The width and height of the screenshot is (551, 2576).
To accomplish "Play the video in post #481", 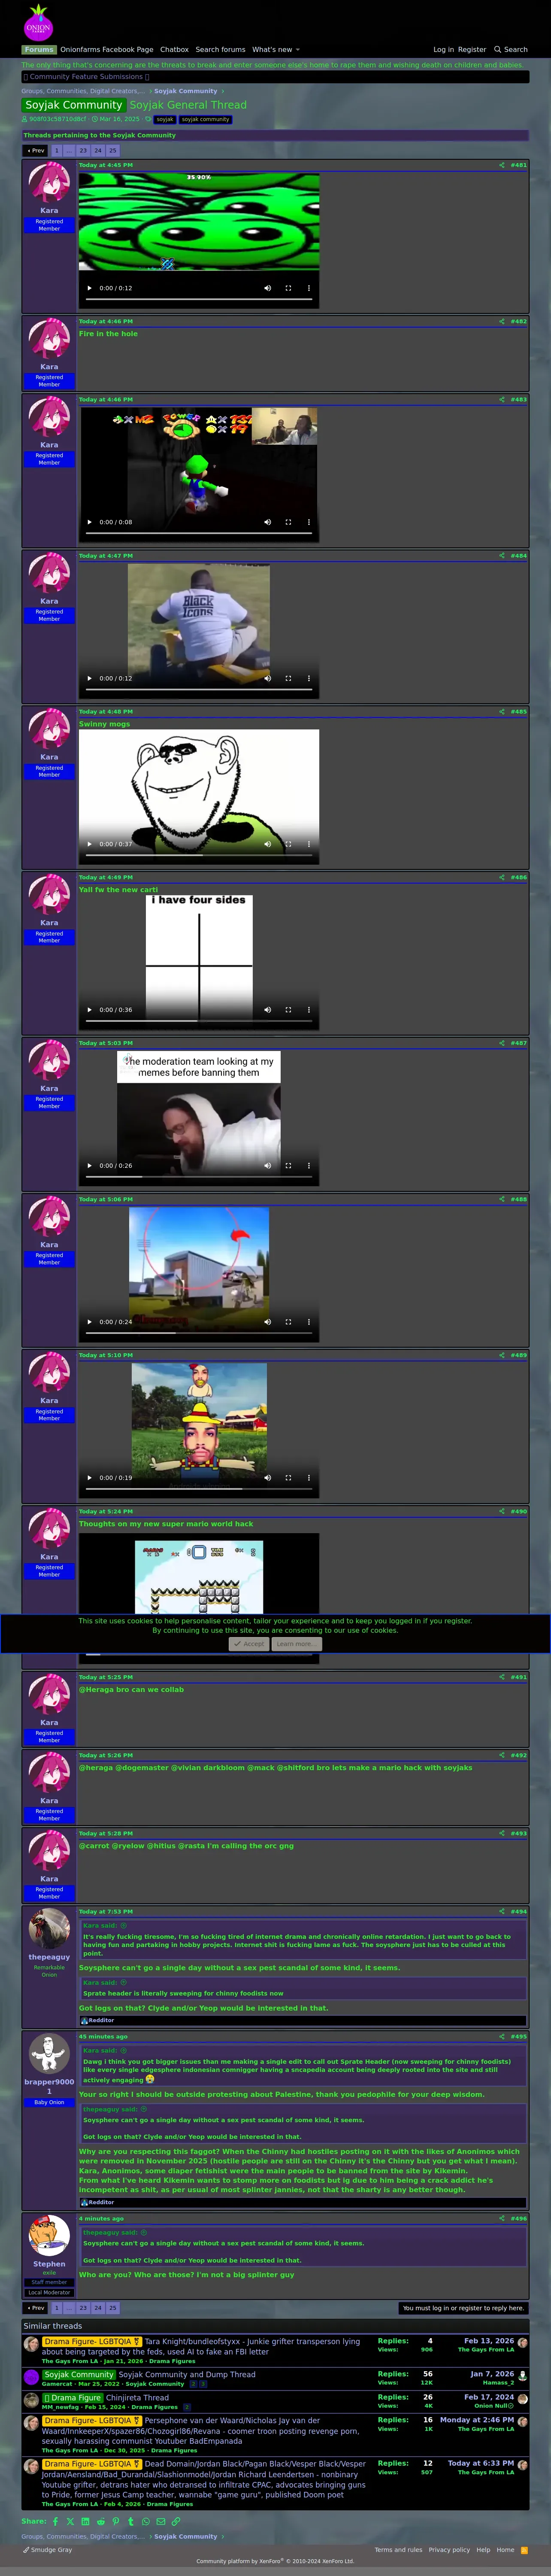I will (x=89, y=288).
